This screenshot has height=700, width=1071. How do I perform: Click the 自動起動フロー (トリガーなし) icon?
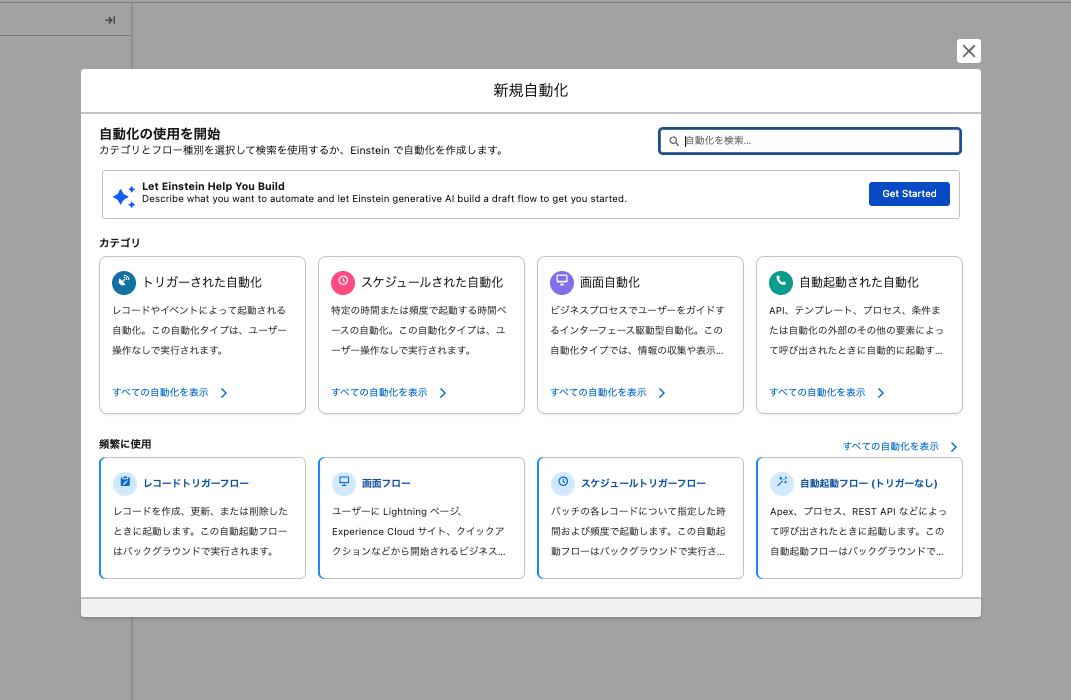point(780,483)
